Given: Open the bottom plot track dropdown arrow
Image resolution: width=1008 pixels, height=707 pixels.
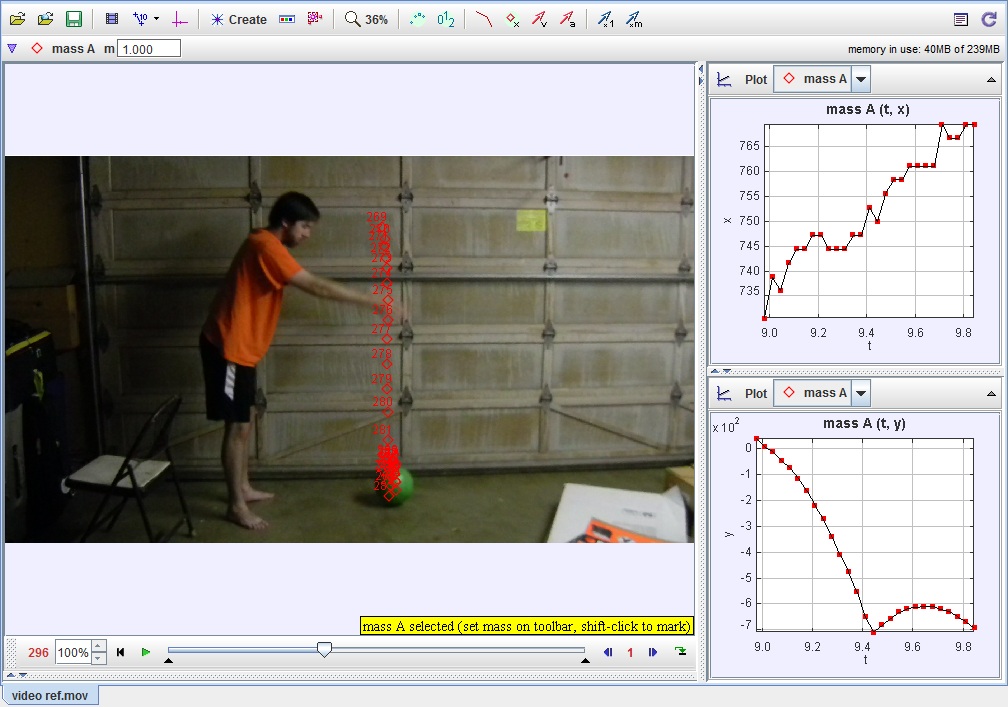Looking at the screenshot, I should [861, 393].
